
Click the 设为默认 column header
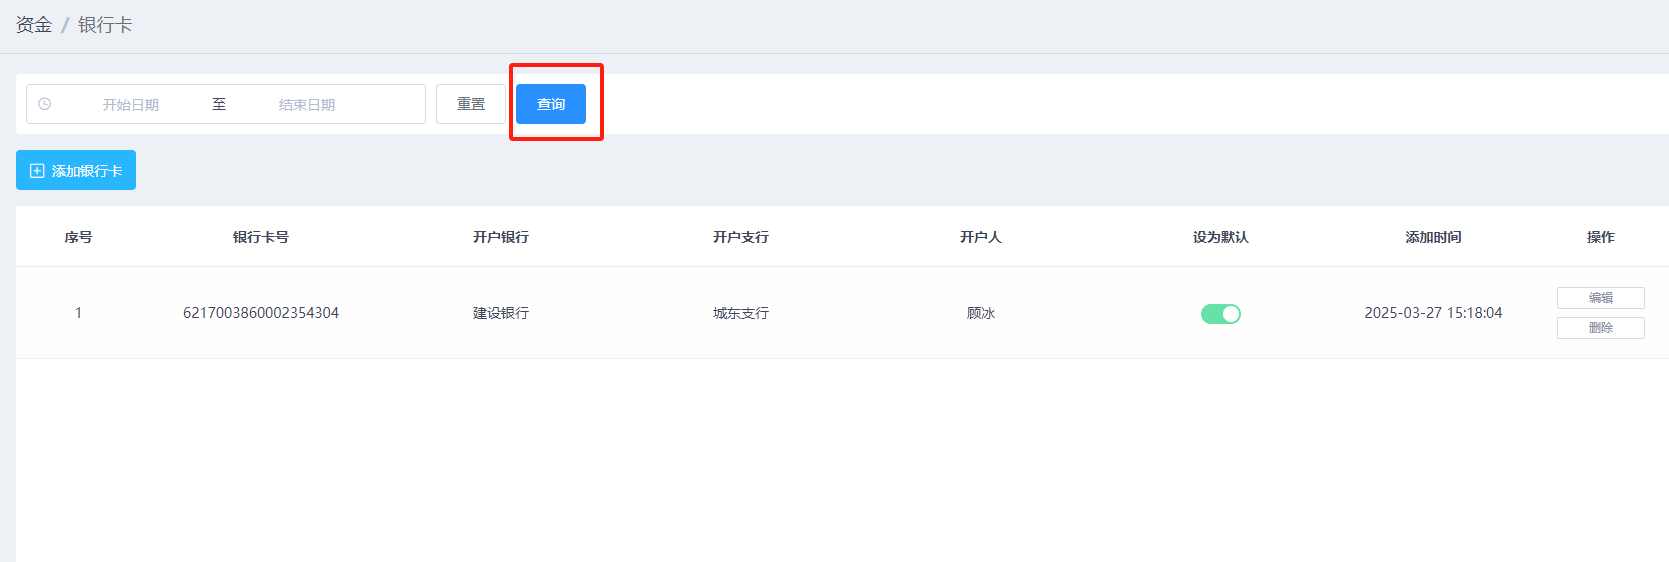coord(1220,237)
